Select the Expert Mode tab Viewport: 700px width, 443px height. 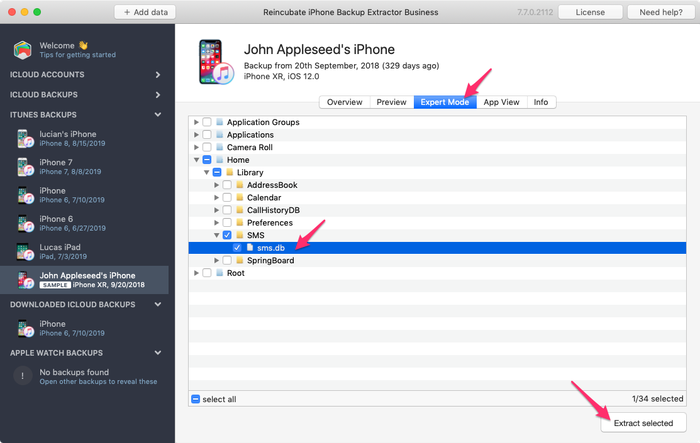pos(445,102)
